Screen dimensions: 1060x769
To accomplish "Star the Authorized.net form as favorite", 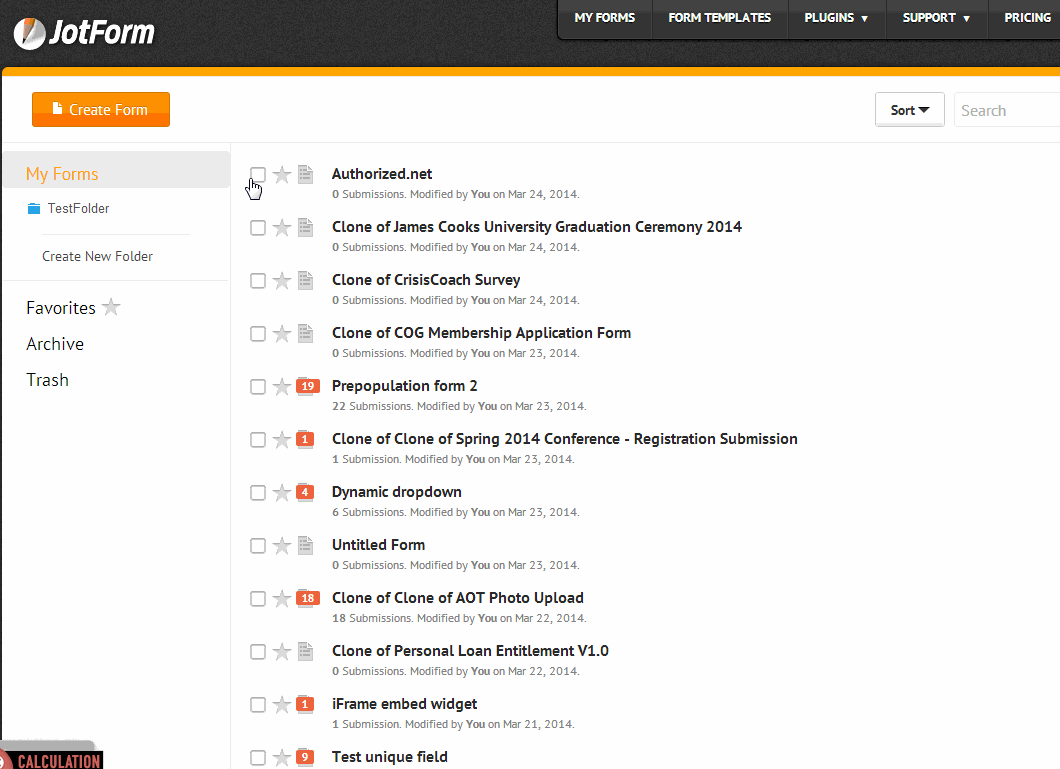I will pos(282,175).
